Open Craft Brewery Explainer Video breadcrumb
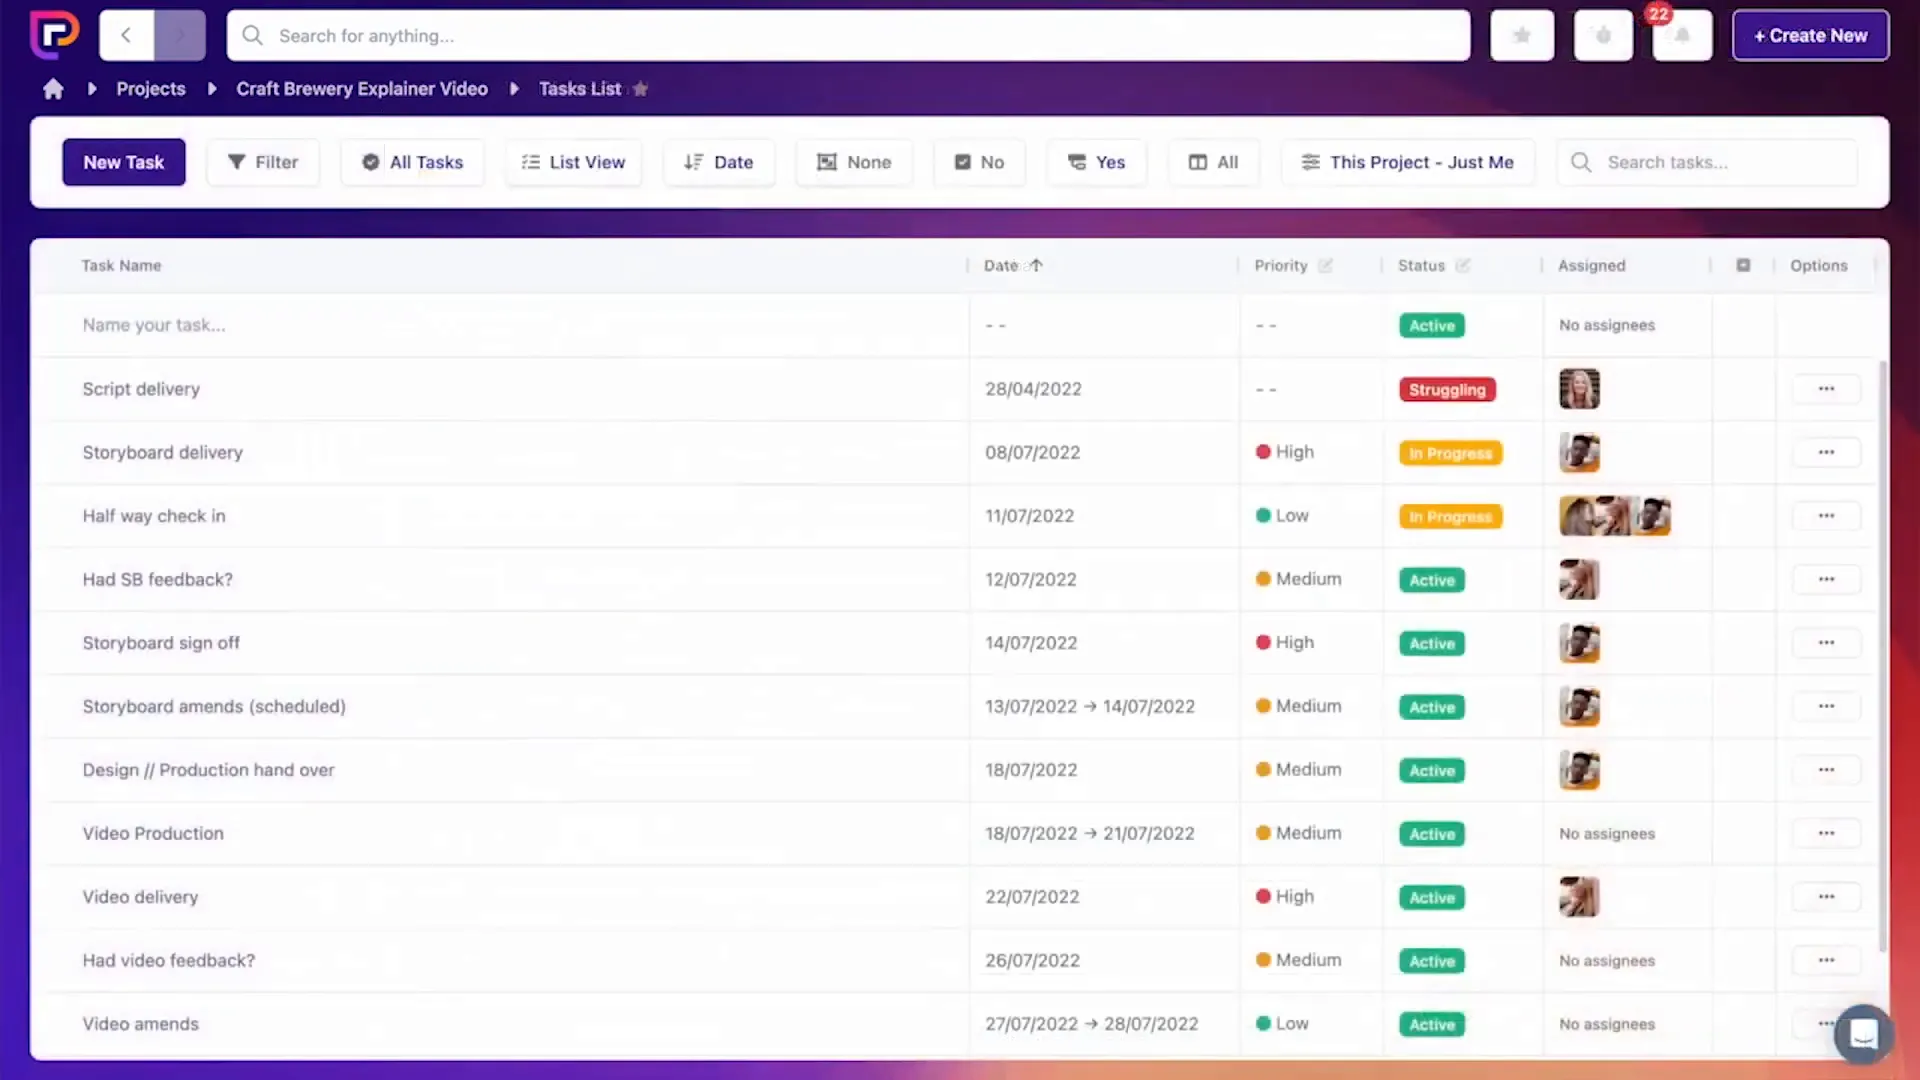The image size is (1920, 1080). click(362, 88)
